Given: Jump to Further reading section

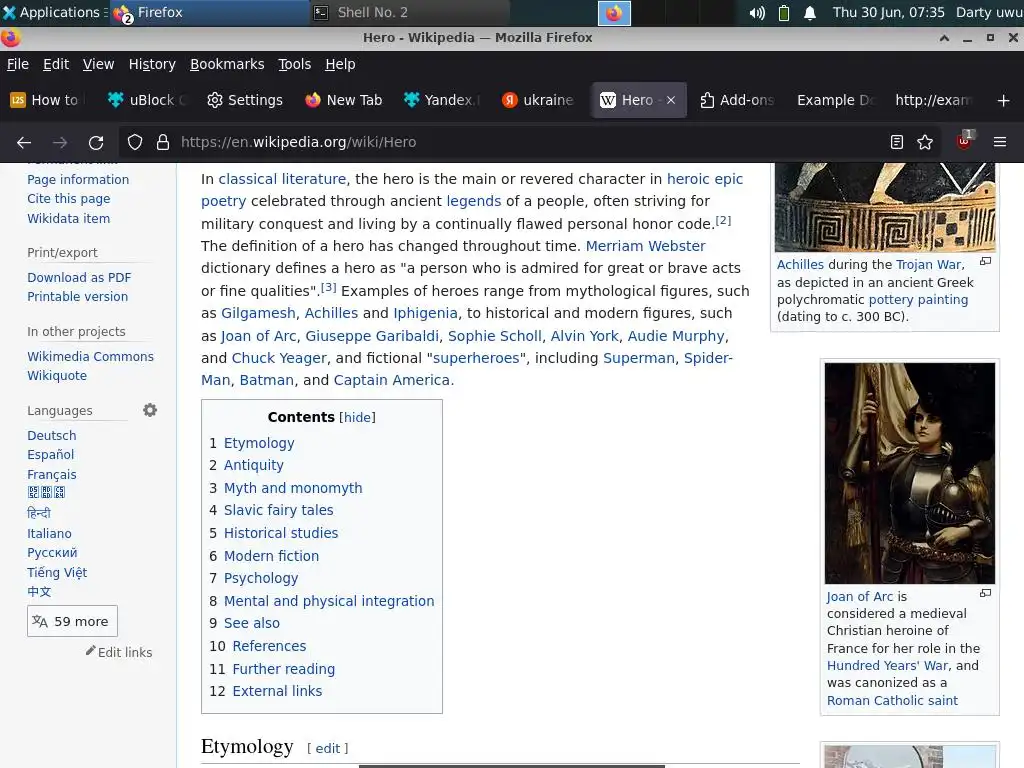Looking at the screenshot, I should [283, 669].
